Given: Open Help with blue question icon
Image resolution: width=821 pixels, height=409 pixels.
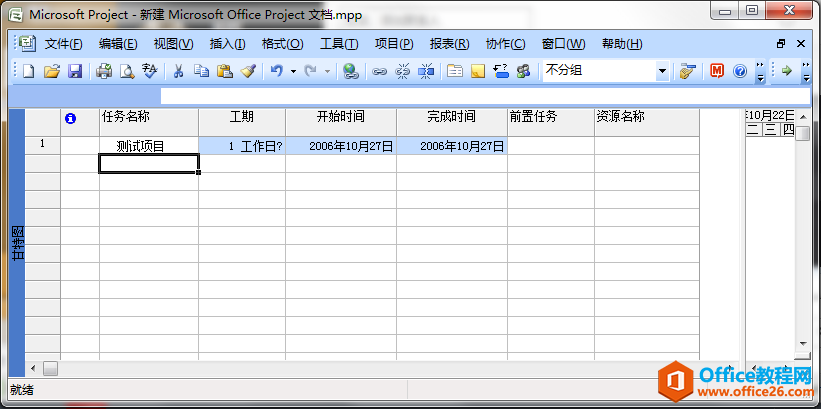Looking at the screenshot, I should point(740,71).
